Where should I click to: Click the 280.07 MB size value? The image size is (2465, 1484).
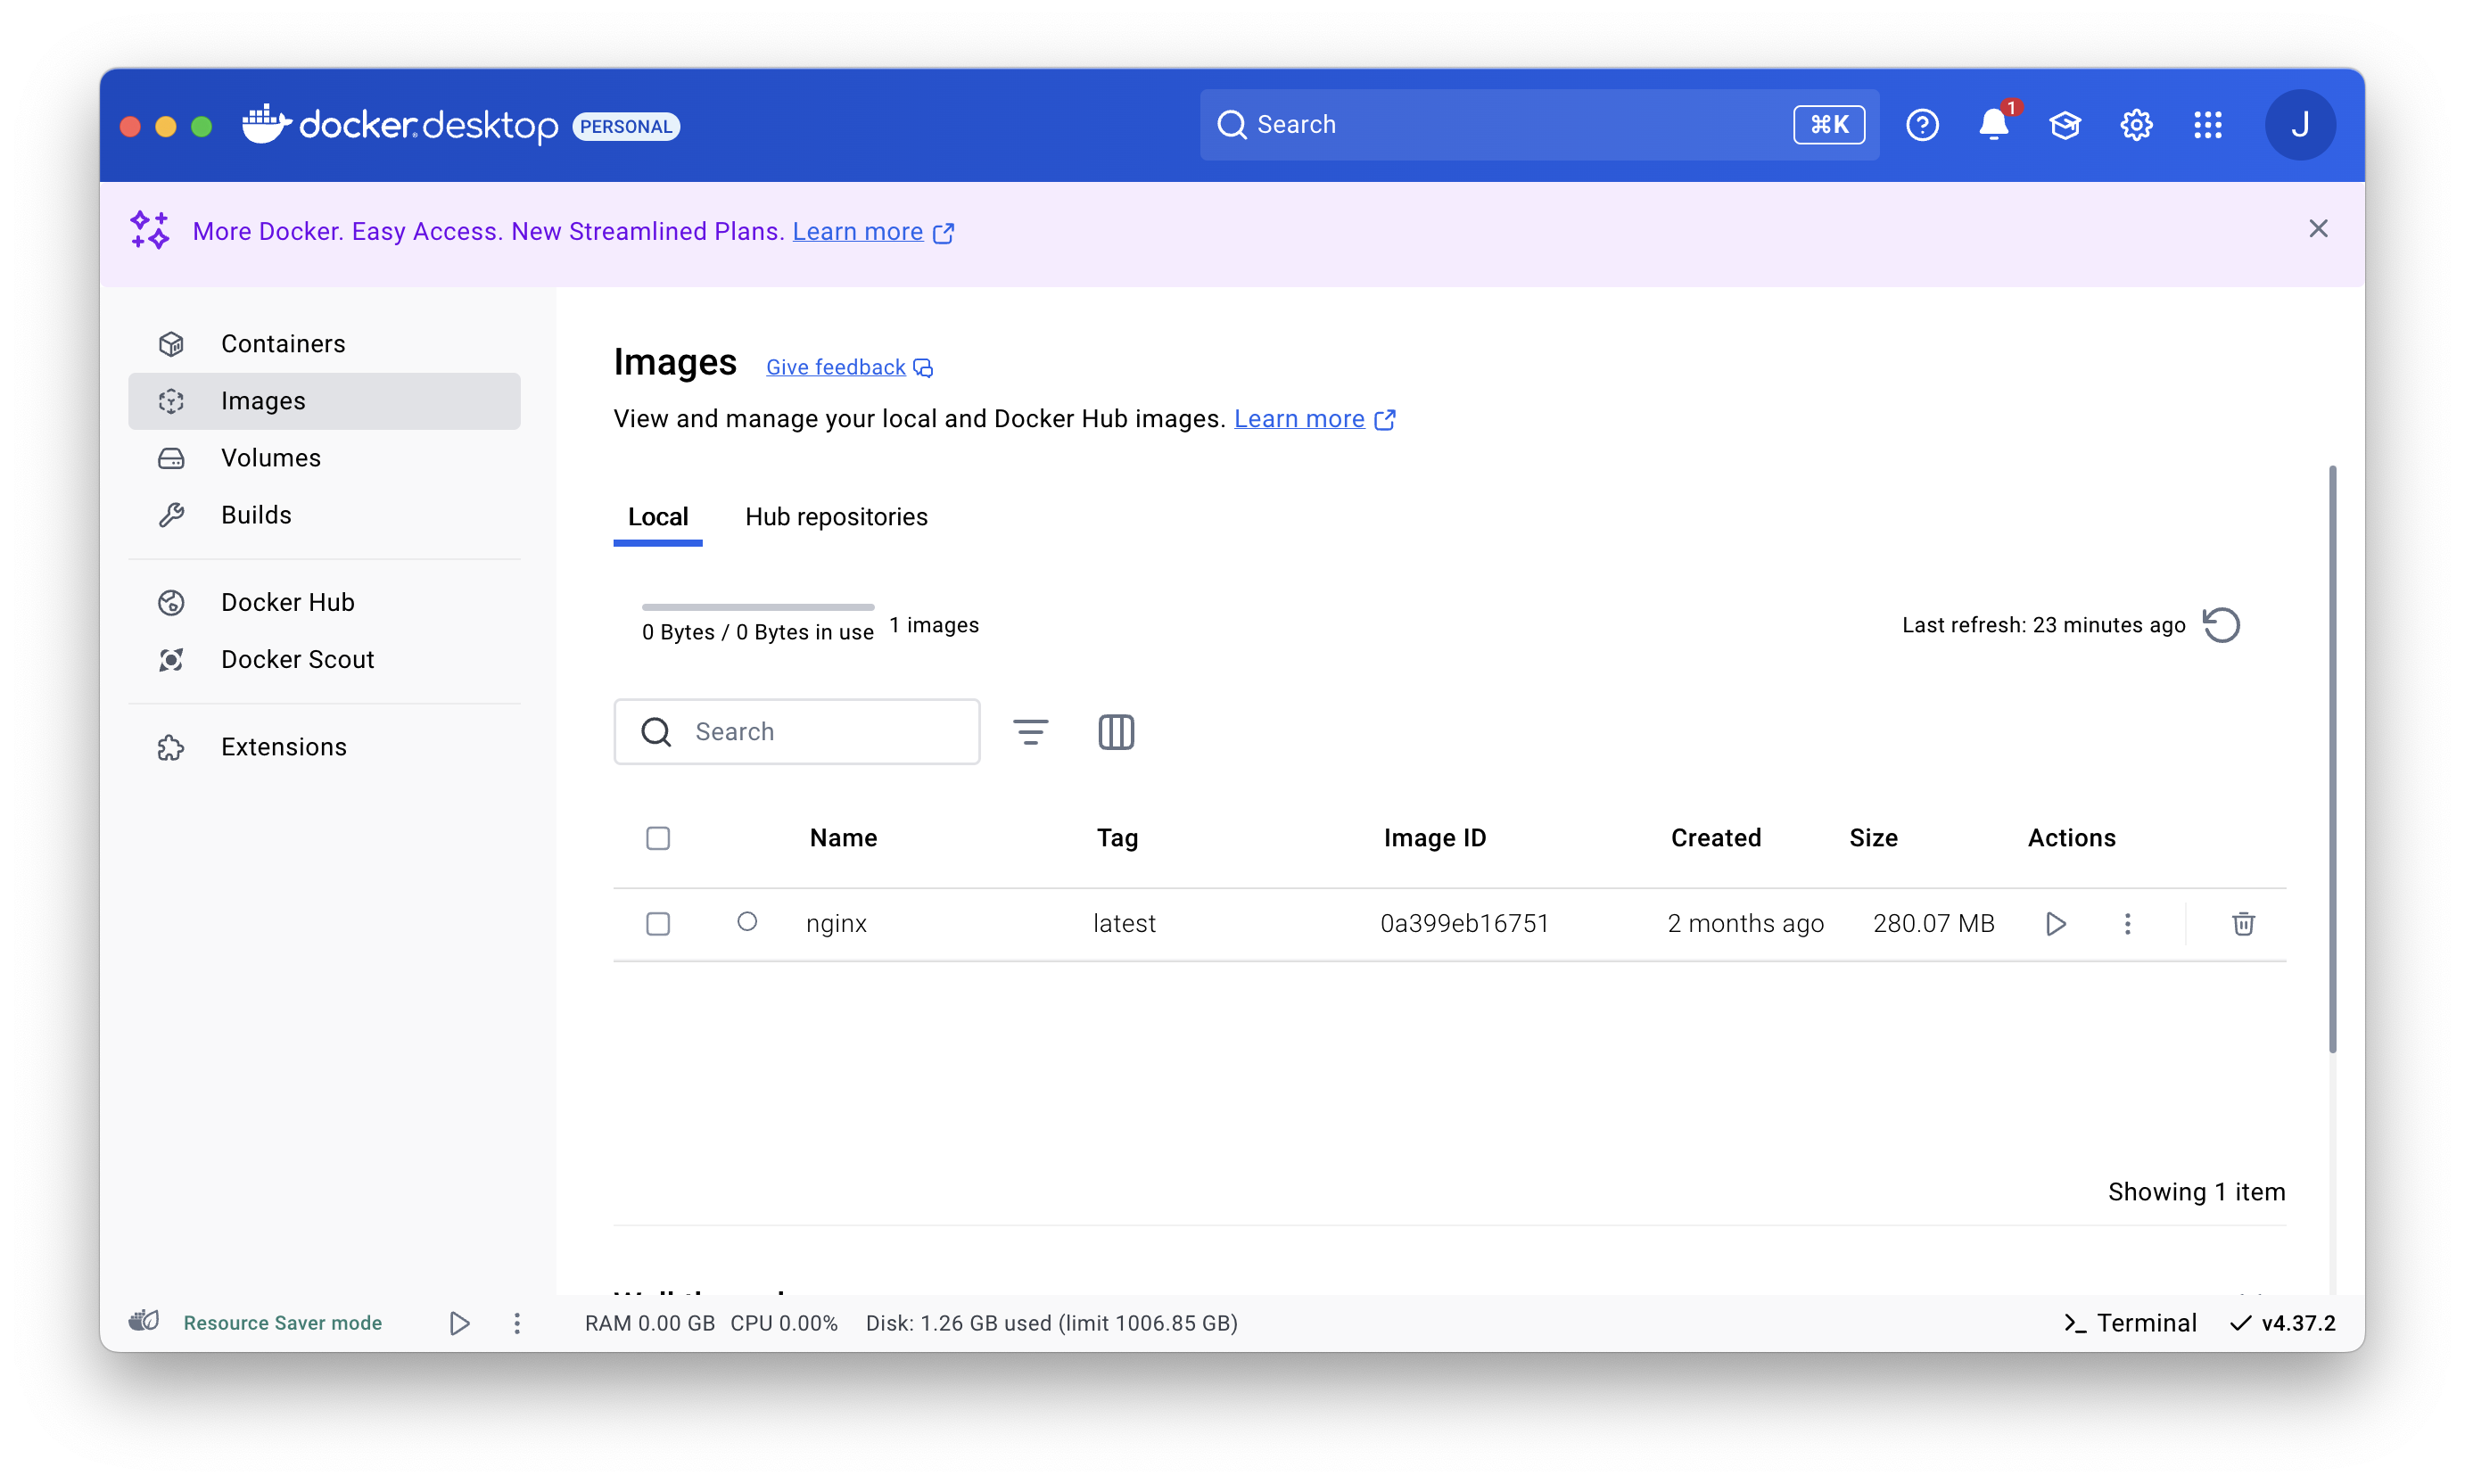tap(1933, 924)
